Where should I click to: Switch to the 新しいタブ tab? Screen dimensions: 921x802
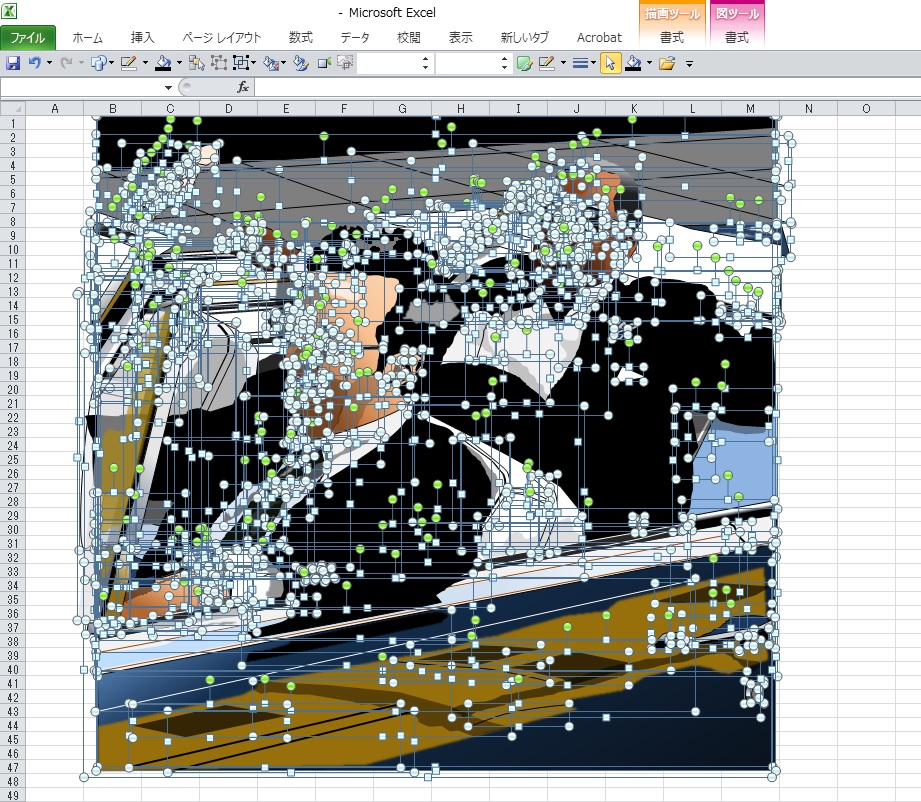click(525, 38)
